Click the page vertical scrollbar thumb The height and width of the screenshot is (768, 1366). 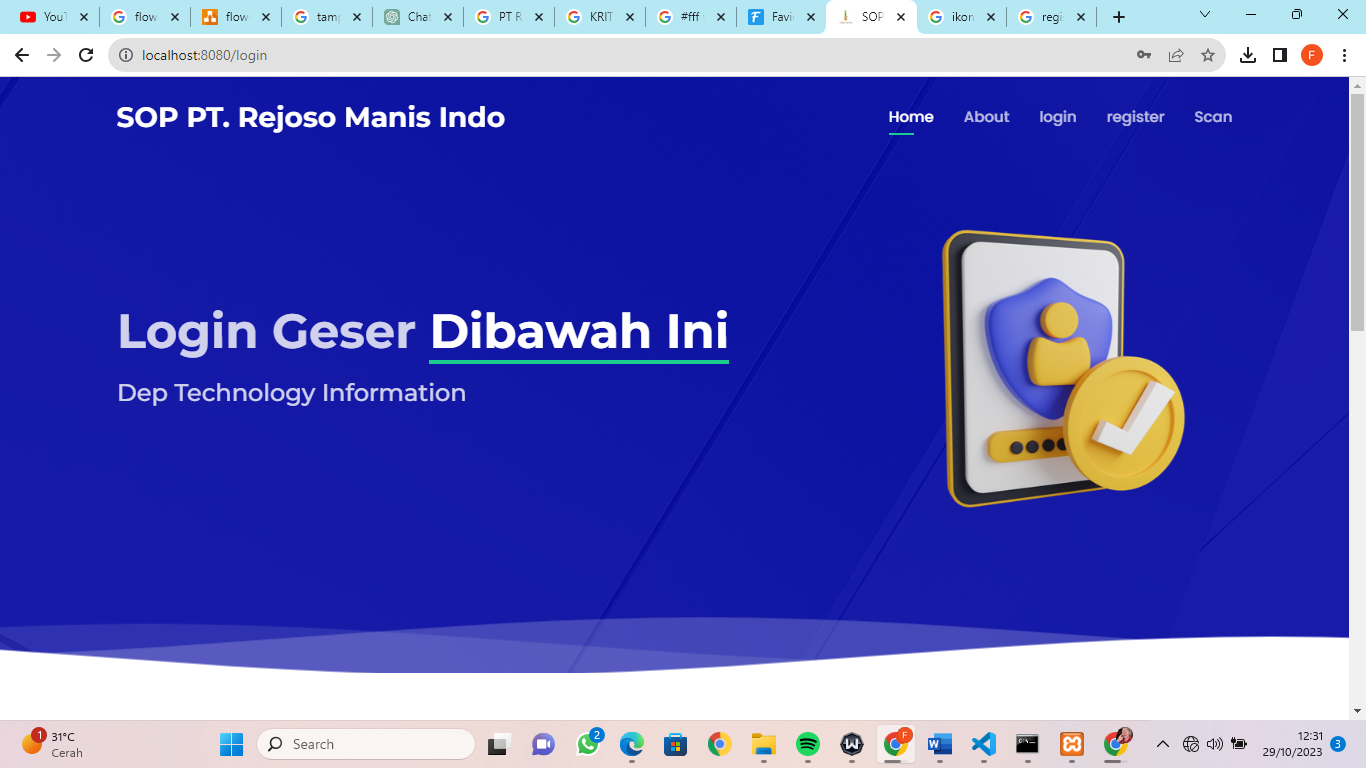1357,212
